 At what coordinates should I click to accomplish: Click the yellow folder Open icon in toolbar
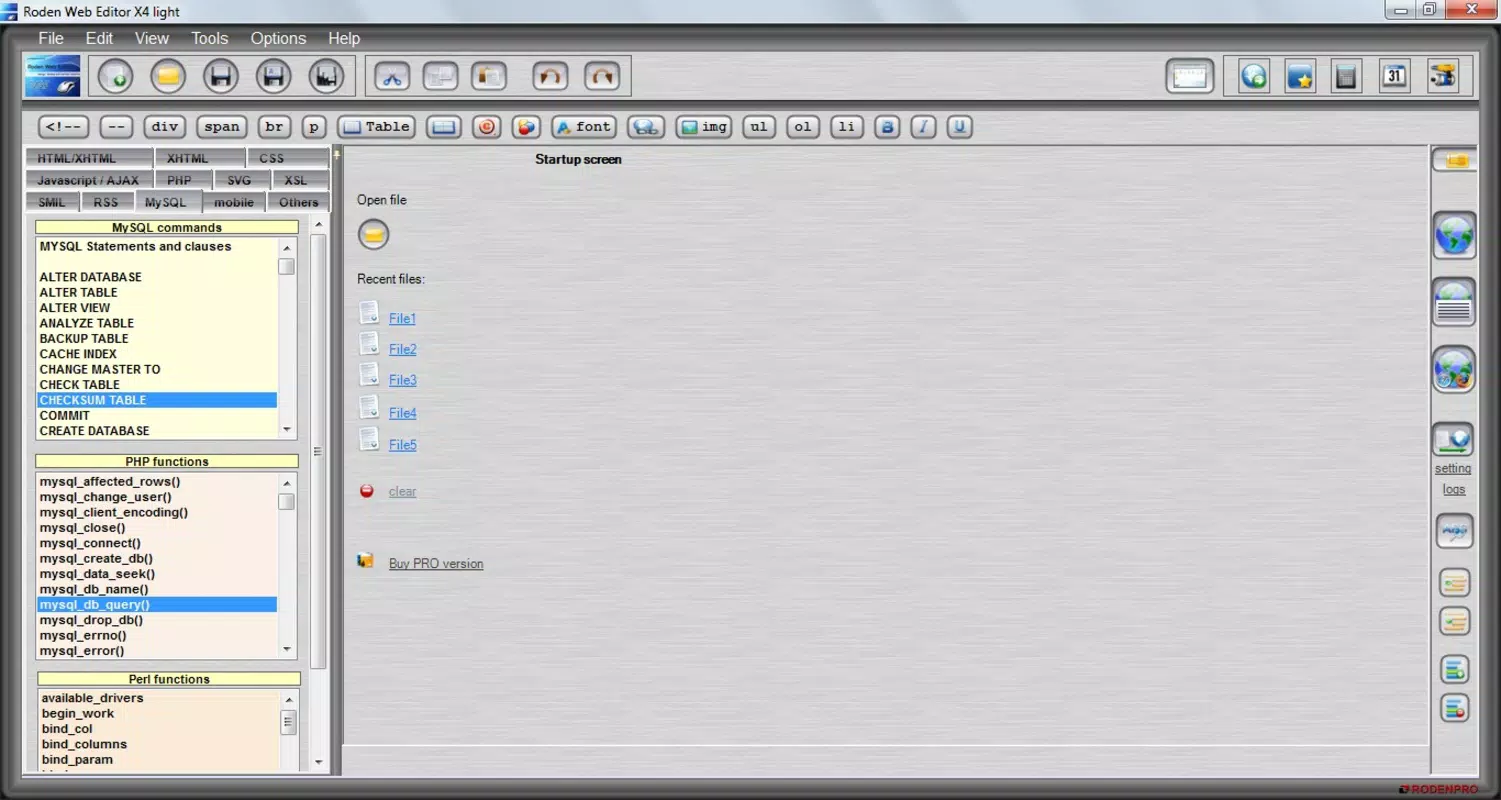click(168, 76)
